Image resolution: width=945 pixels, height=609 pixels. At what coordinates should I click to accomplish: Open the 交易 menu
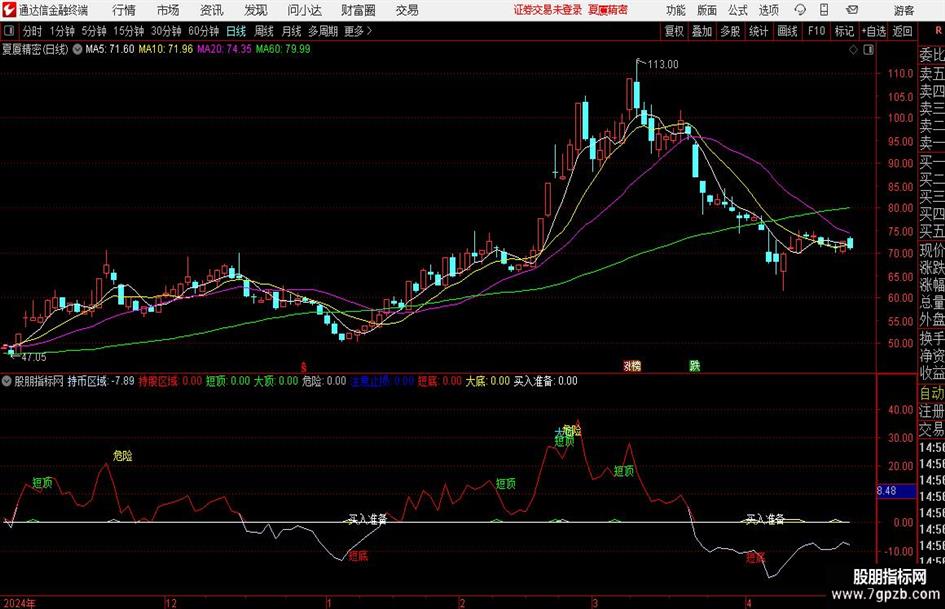(x=407, y=10)
